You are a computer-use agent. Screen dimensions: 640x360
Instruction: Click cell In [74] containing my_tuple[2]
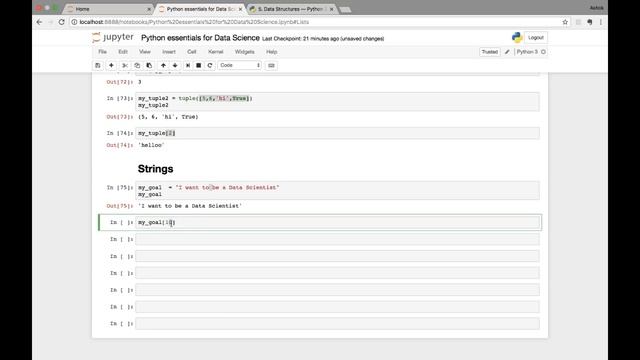click(x=337, y=133)
